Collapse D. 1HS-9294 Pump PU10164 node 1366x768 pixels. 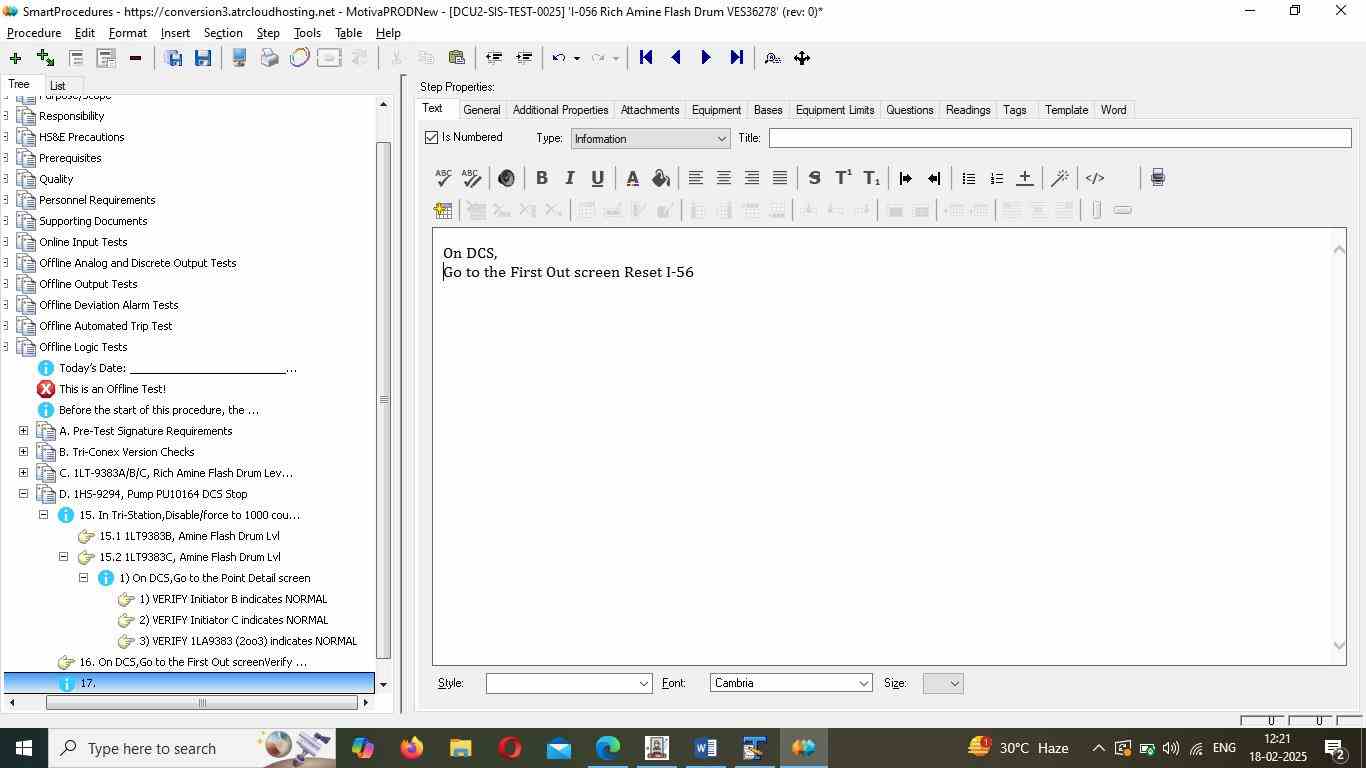click(24, 494)
